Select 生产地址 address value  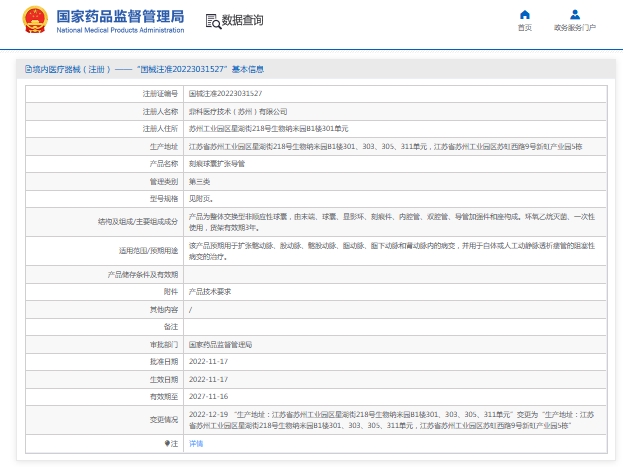385,147
